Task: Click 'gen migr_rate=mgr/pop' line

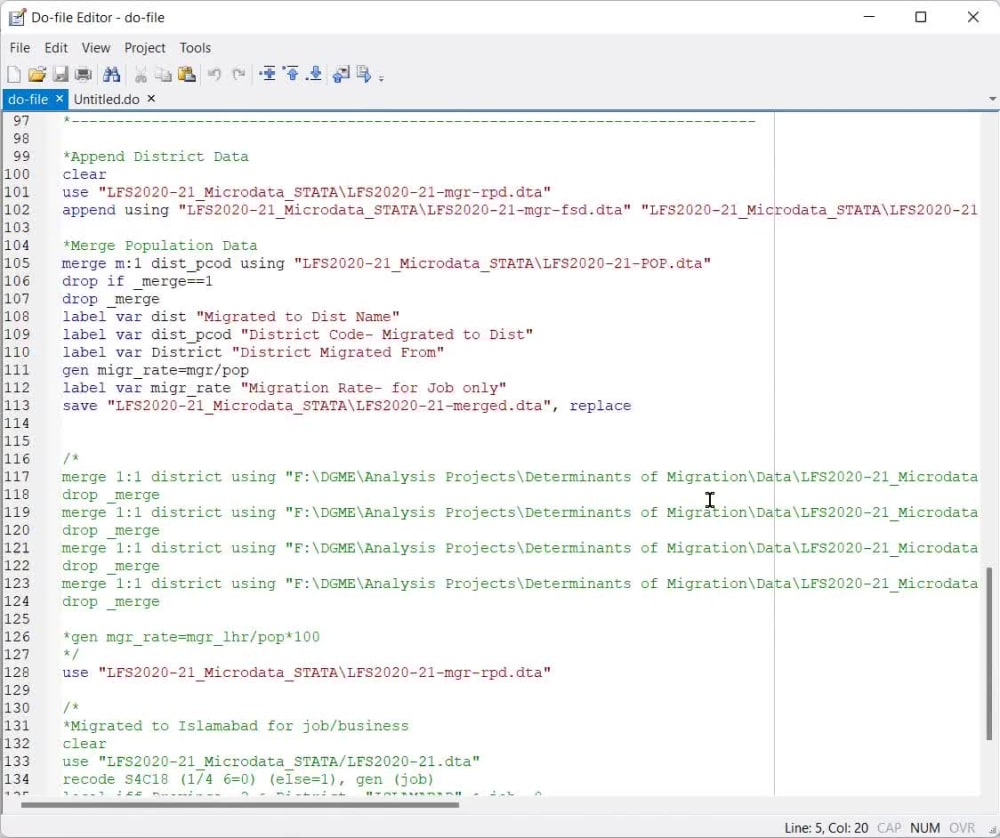Action: coord(155,371)
